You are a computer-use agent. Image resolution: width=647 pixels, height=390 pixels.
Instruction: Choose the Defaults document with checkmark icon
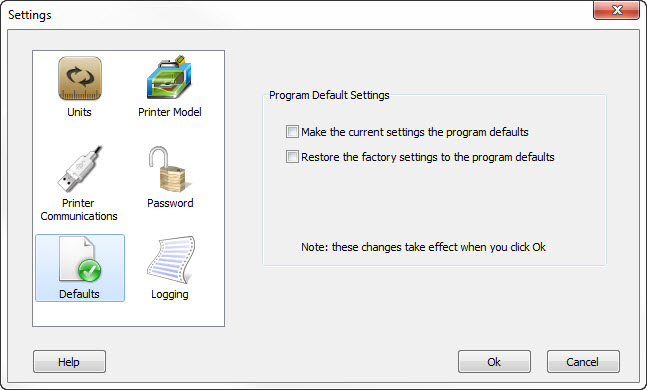80,259
